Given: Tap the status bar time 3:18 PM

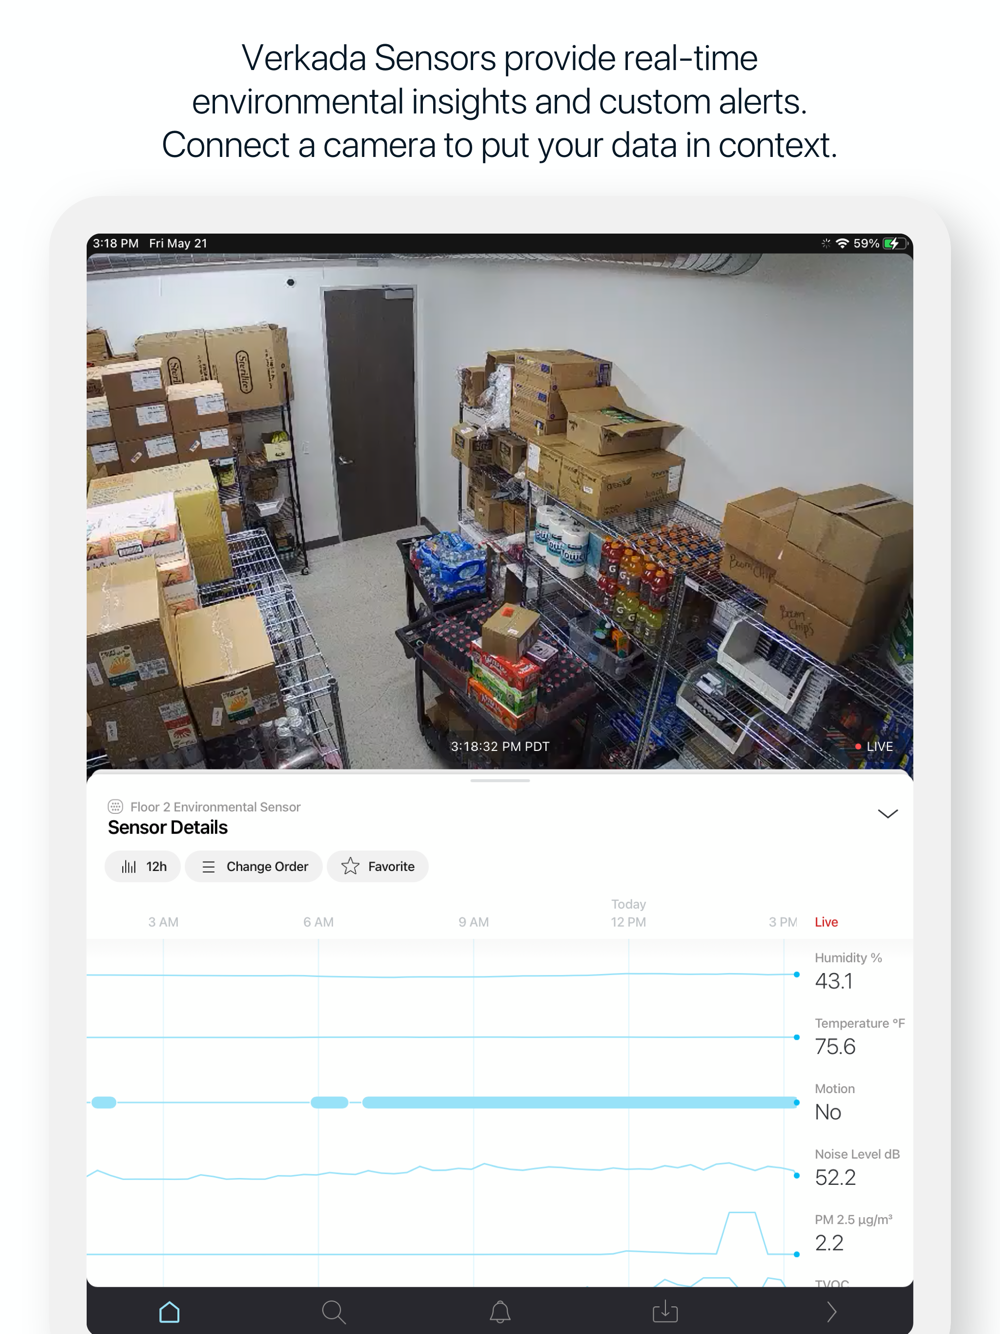Looking at the screenshot, I should click(116, 243).
